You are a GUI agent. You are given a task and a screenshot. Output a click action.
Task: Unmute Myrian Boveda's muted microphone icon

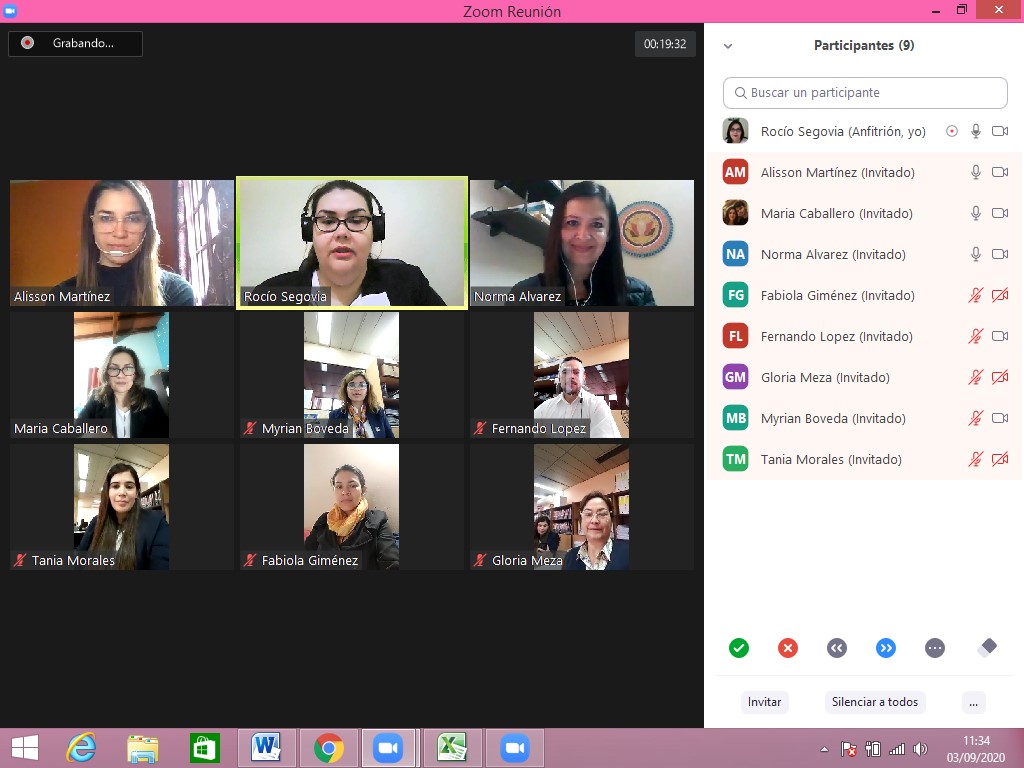click(x=976, y=418)
